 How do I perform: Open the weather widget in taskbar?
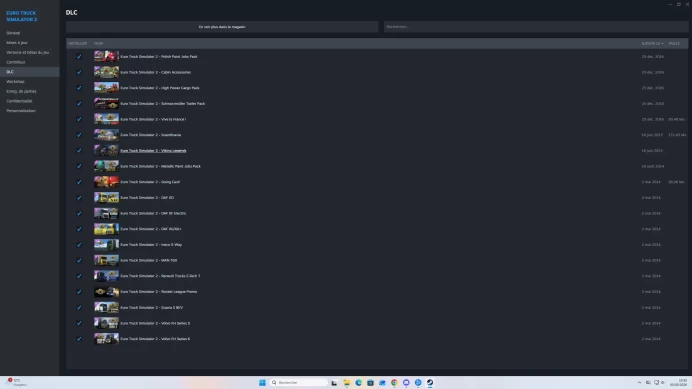click(x=16, y=382)
